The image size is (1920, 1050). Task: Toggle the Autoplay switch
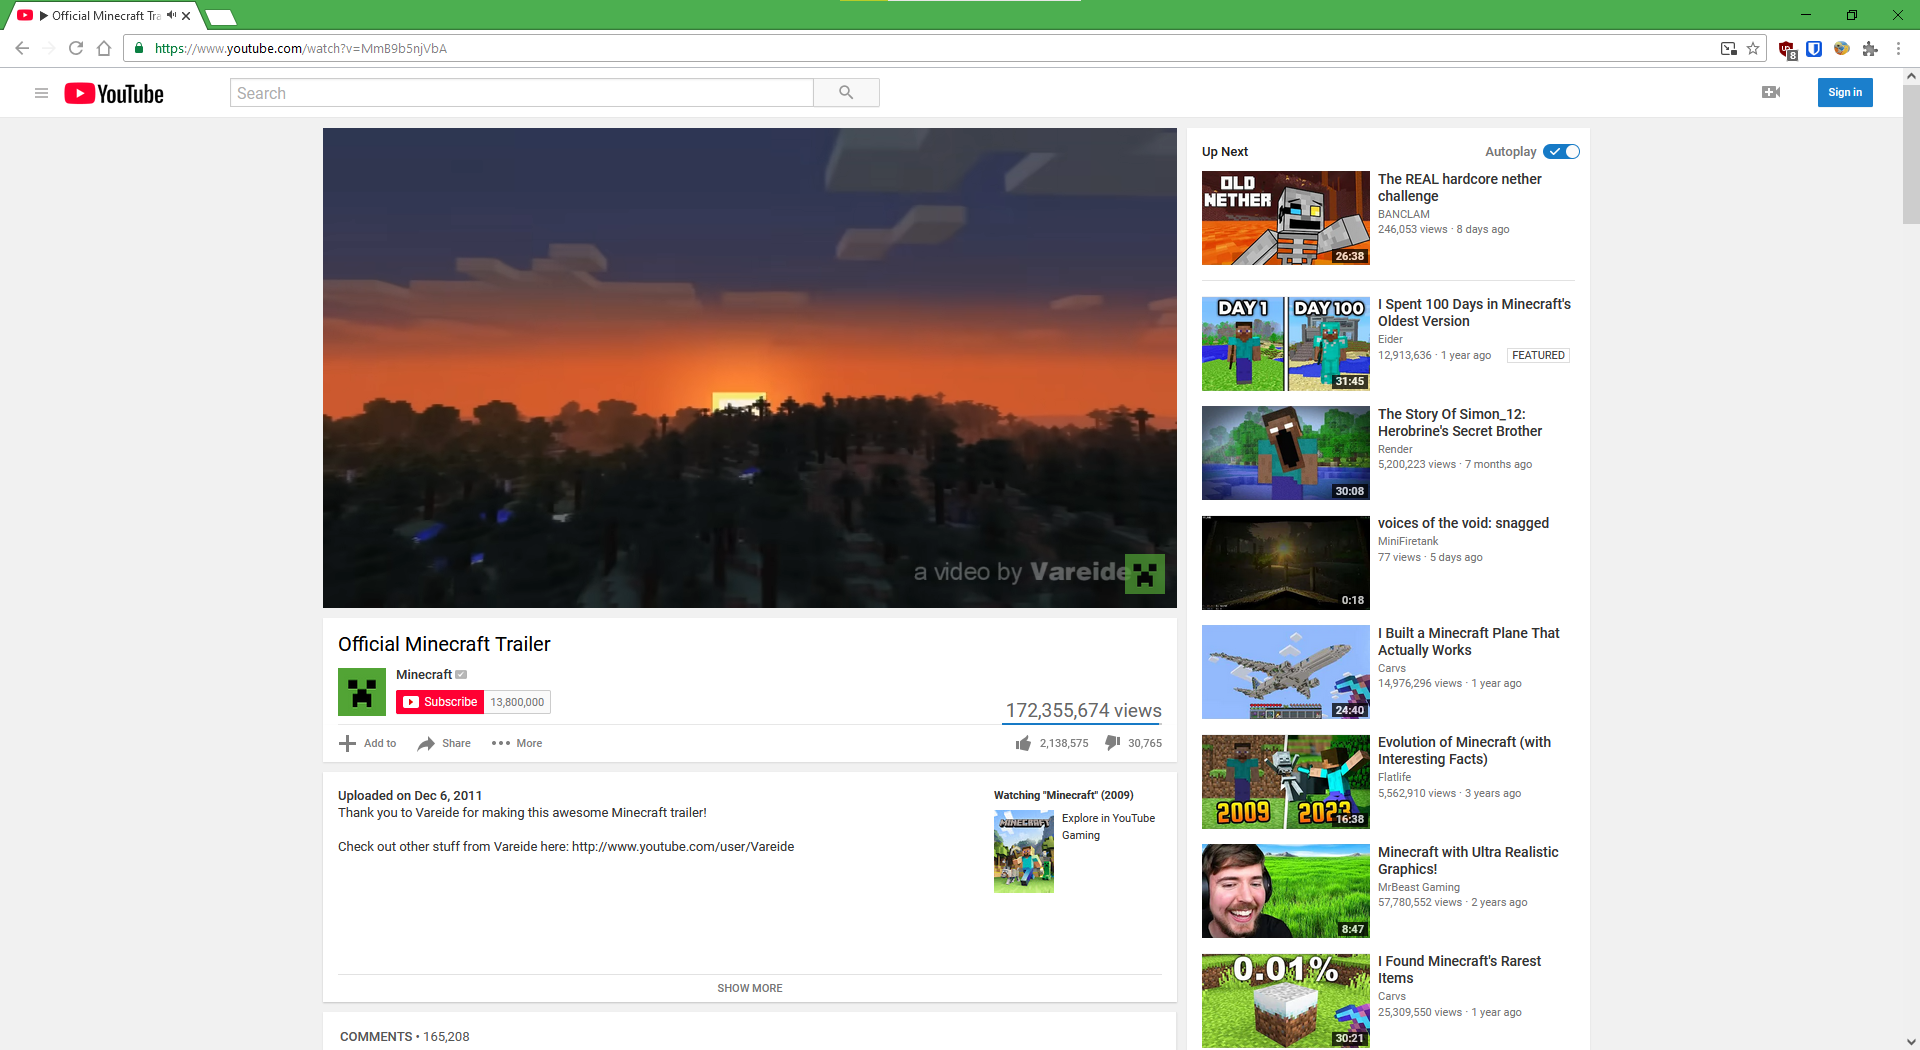[1561, 152]
